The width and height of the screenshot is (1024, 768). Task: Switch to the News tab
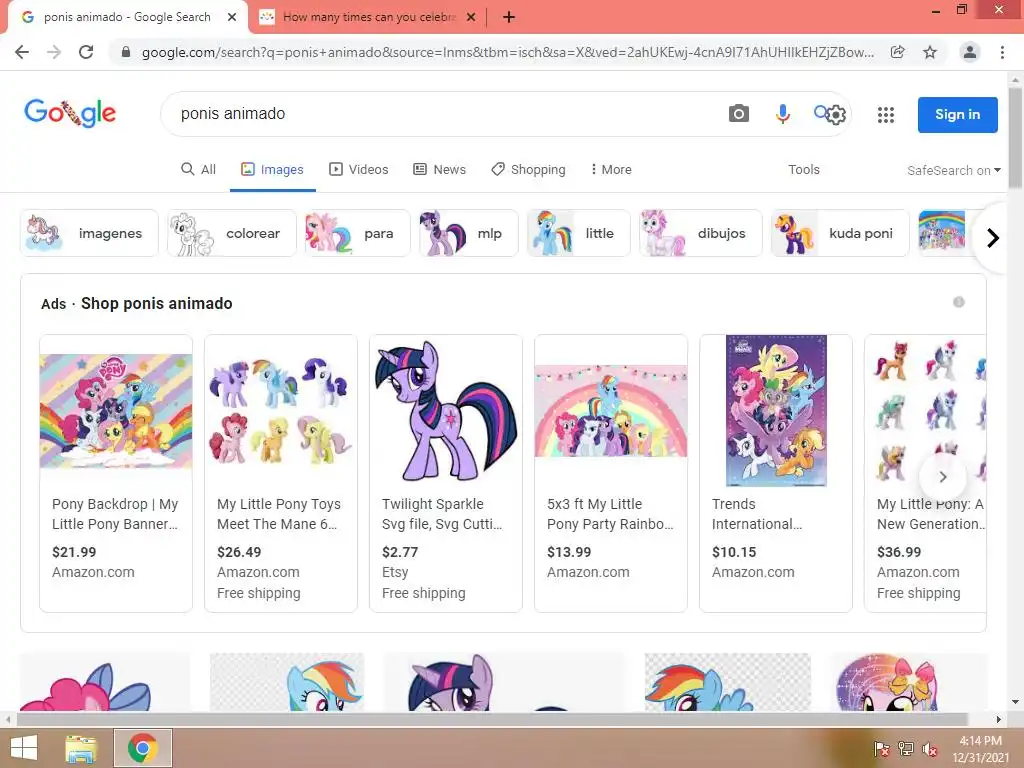coord(440,169)
